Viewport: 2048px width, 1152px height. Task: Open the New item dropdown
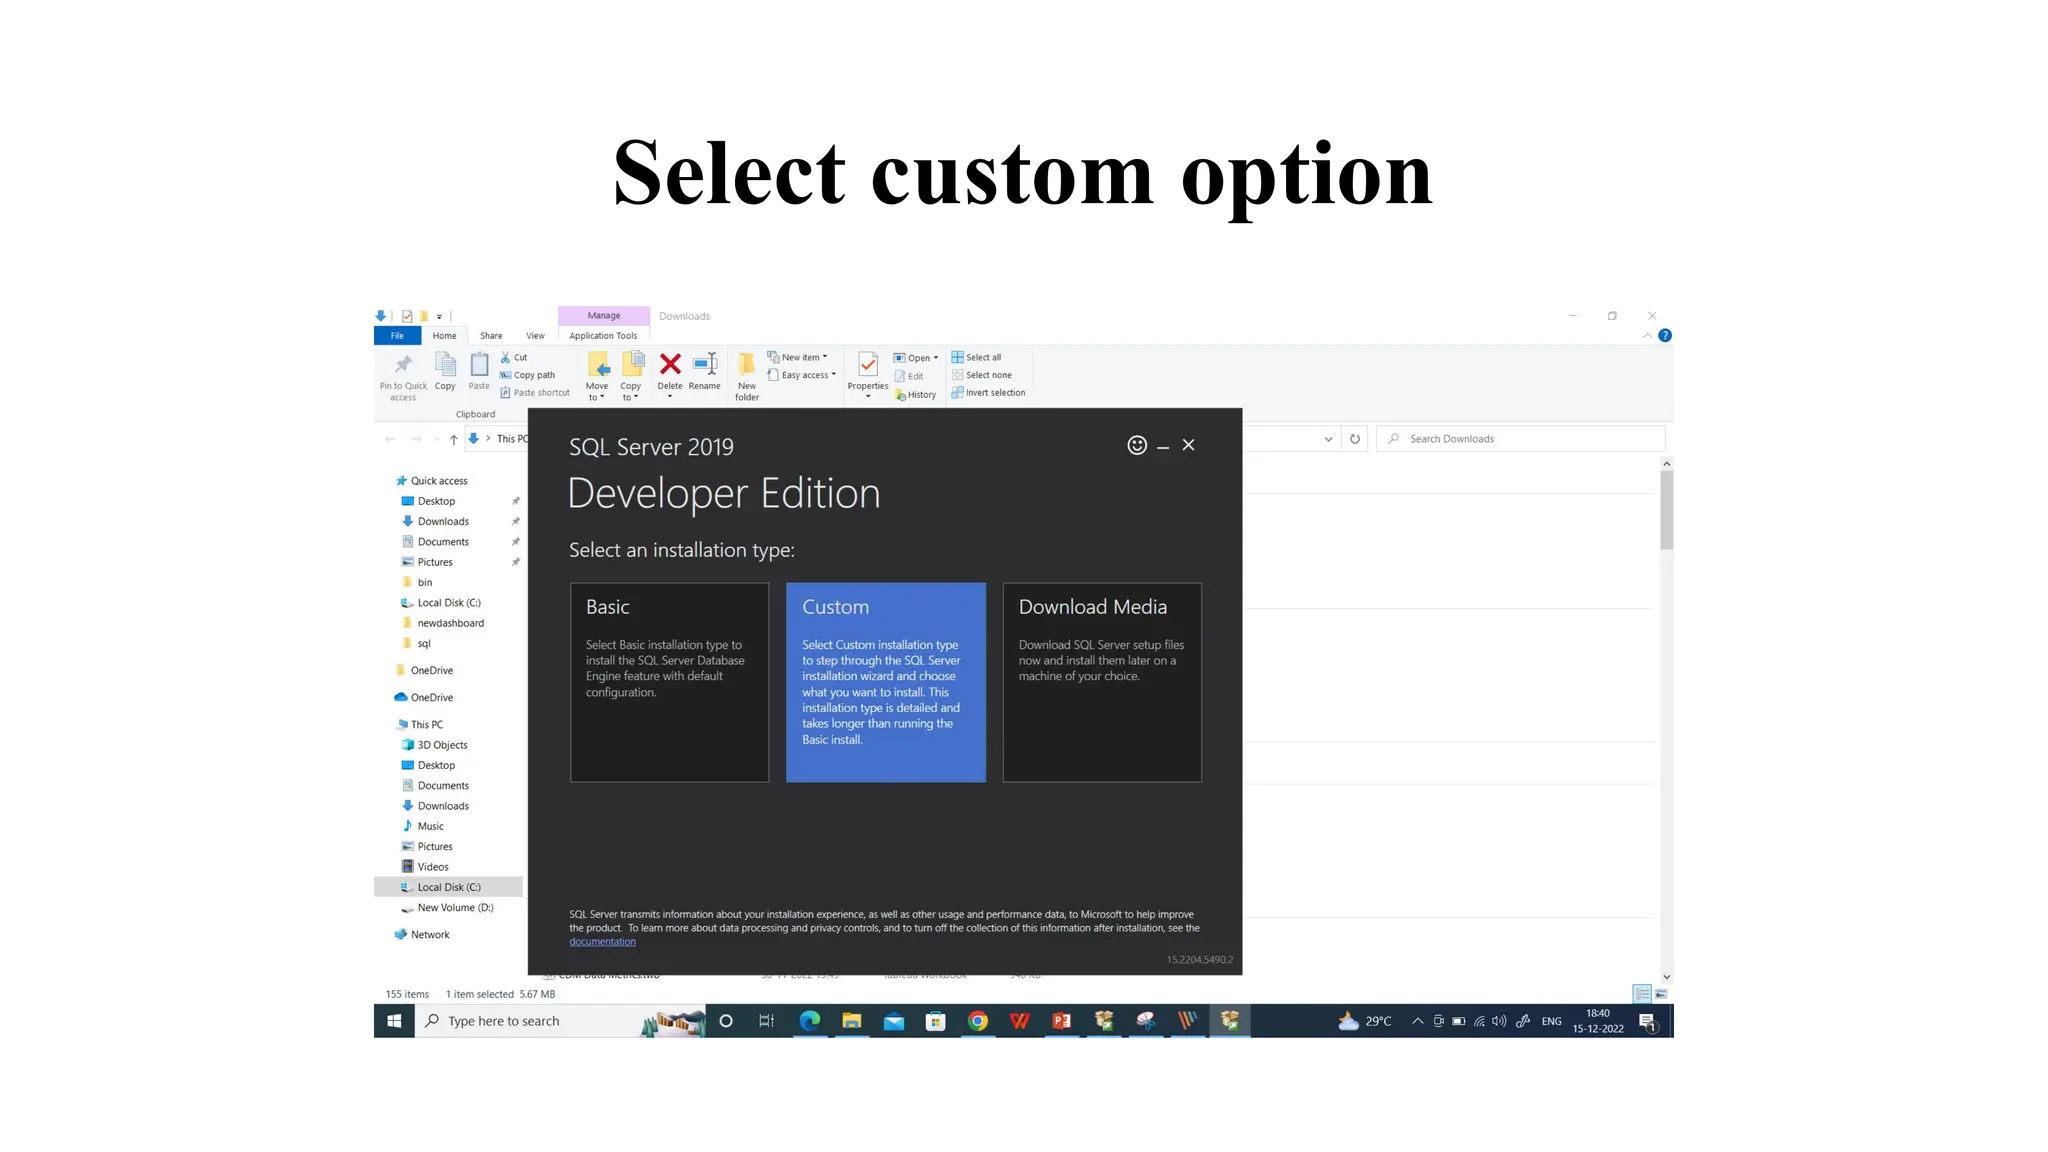tap(797, 357)
